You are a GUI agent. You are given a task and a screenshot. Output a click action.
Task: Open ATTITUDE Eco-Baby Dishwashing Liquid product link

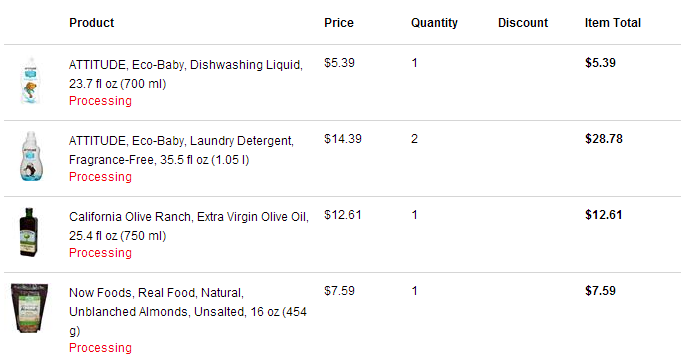tap(185, 74)
